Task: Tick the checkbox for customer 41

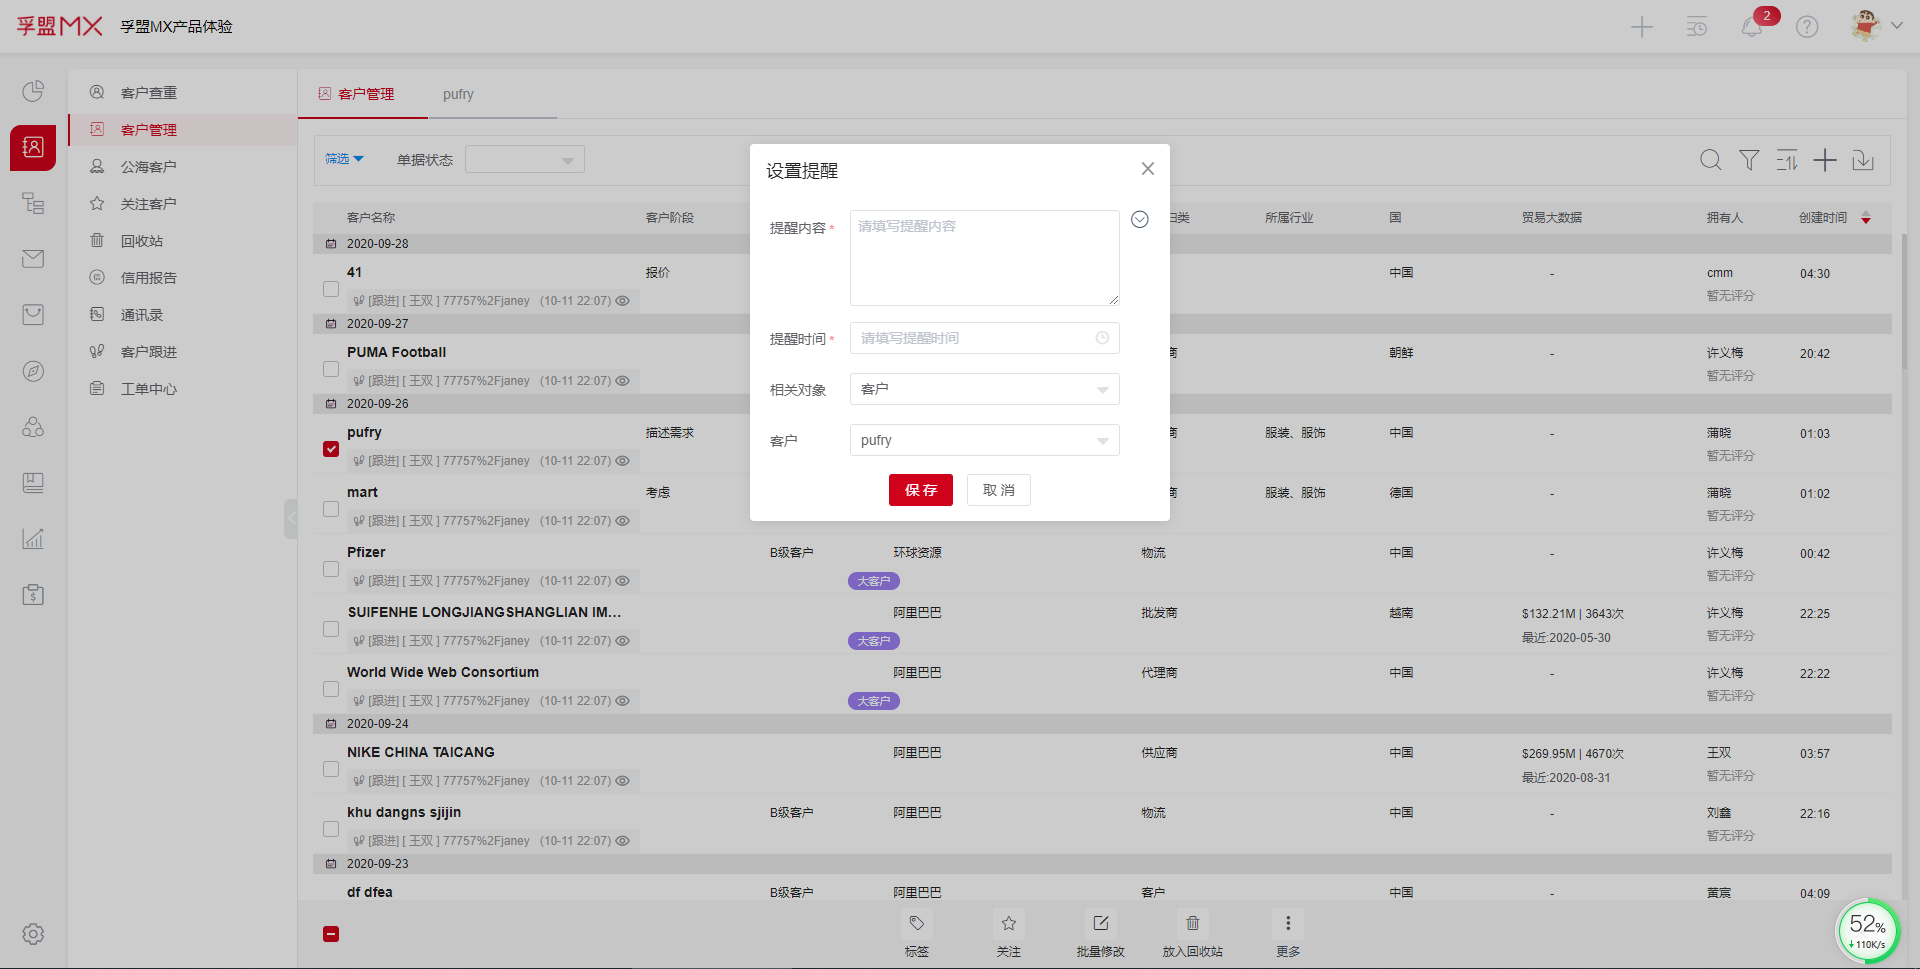Action: click(331, 289)
